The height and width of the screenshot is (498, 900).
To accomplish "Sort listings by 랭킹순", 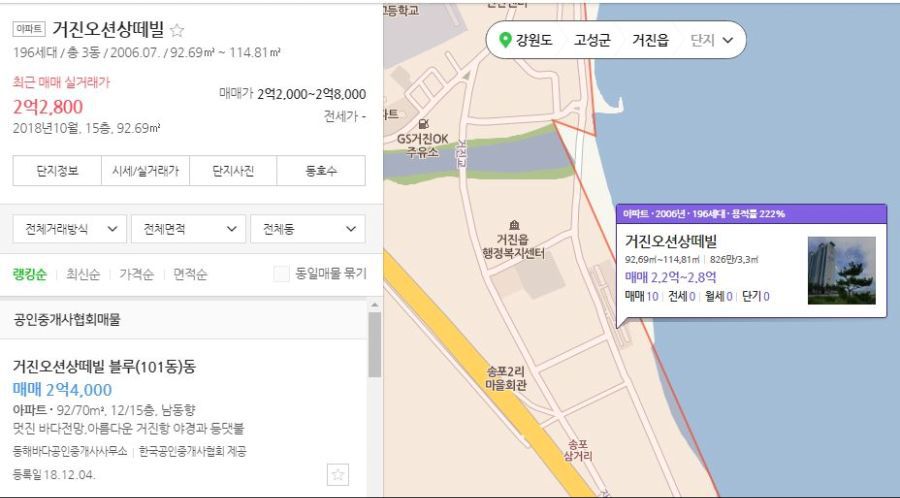I will coord(29,274).
